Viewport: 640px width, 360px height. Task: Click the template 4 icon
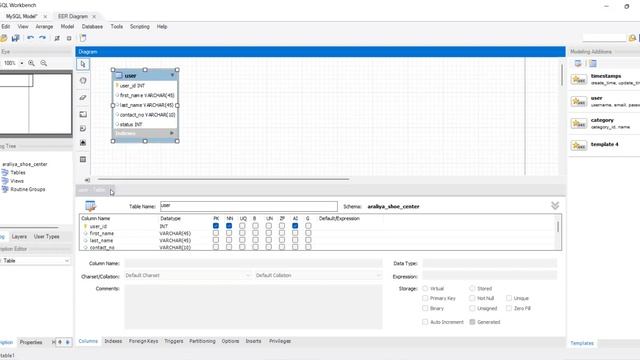[579, 145]
